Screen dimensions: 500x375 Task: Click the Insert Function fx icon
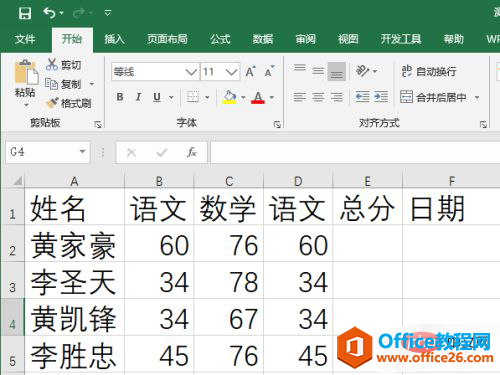(192, 153)
